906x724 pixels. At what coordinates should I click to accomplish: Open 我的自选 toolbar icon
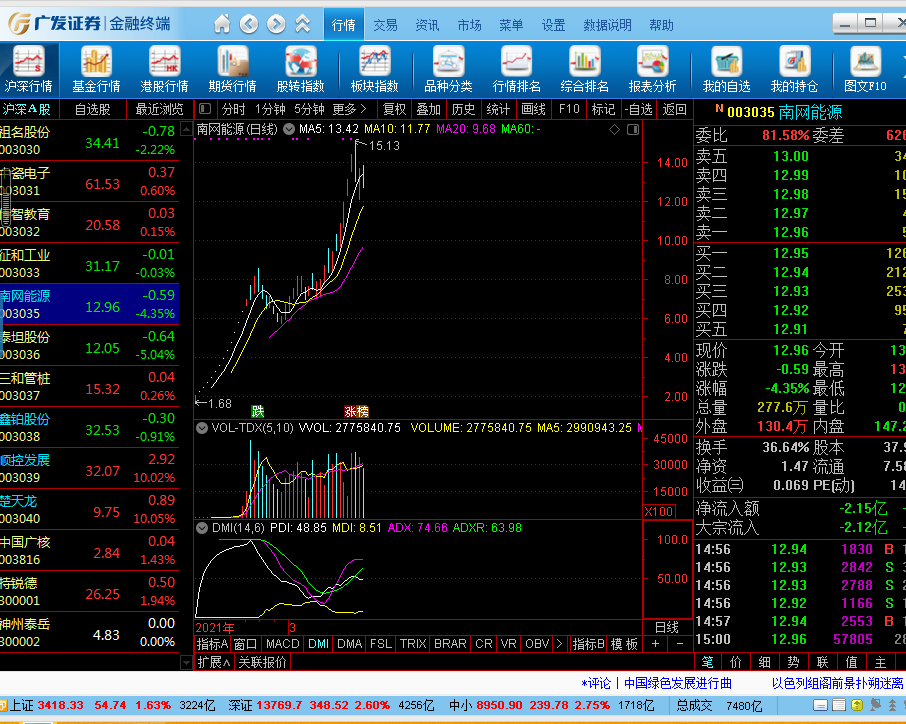click(726, 70)
